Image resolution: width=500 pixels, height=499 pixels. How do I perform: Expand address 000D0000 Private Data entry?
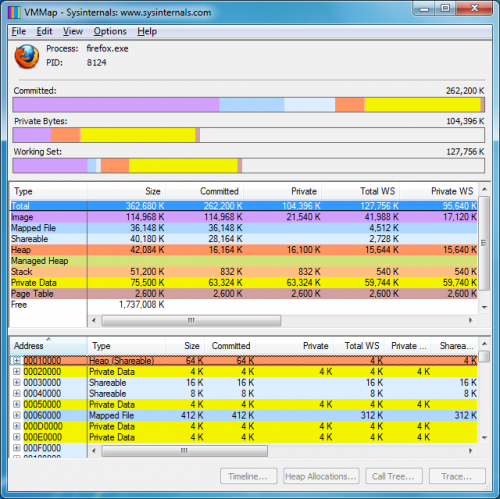(17, 426)
